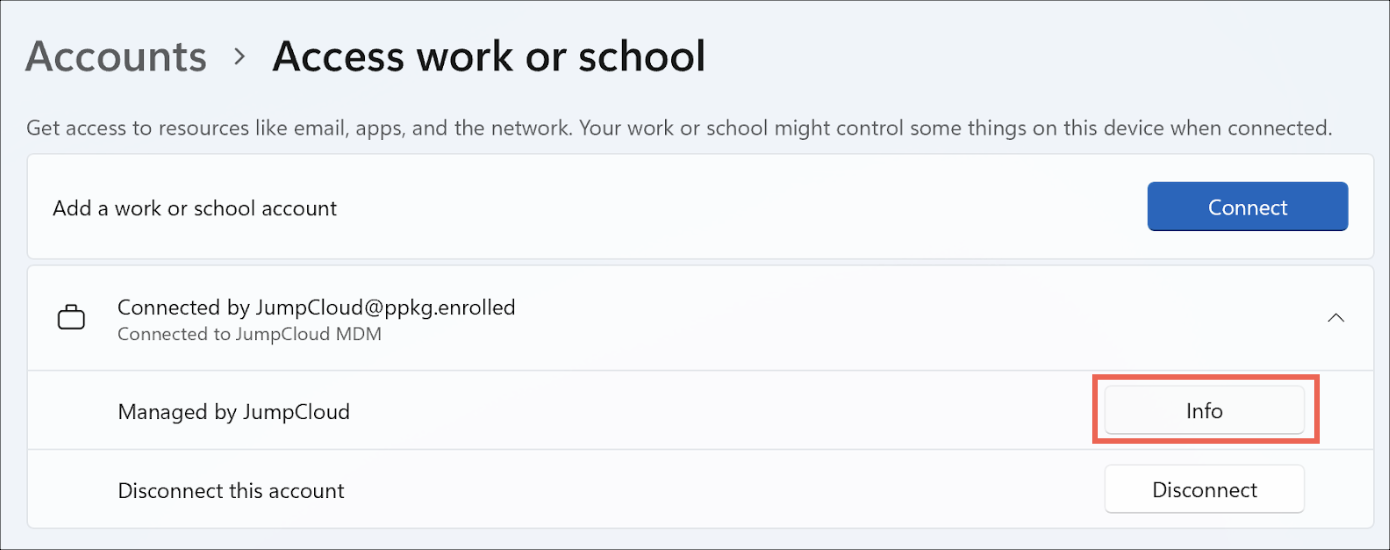Click the Add a work or school account label
Viewport: 1390px width, 550px height.
click(x=195, y=208)
